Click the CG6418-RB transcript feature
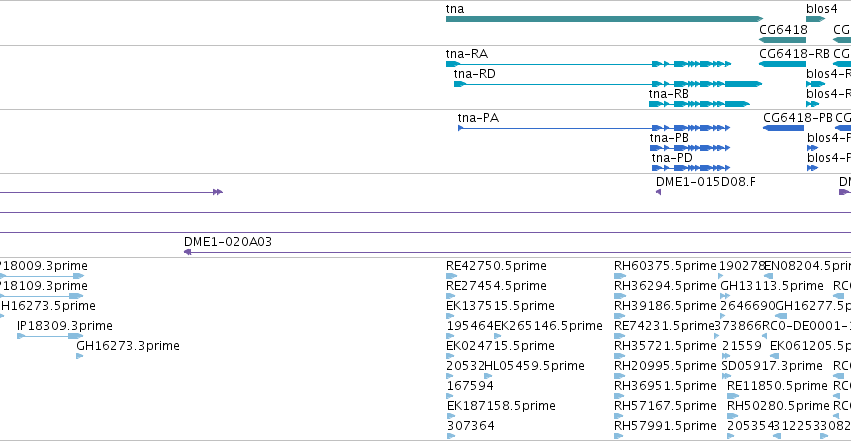This screenshot has width=851, height=441. click(782, 64)
